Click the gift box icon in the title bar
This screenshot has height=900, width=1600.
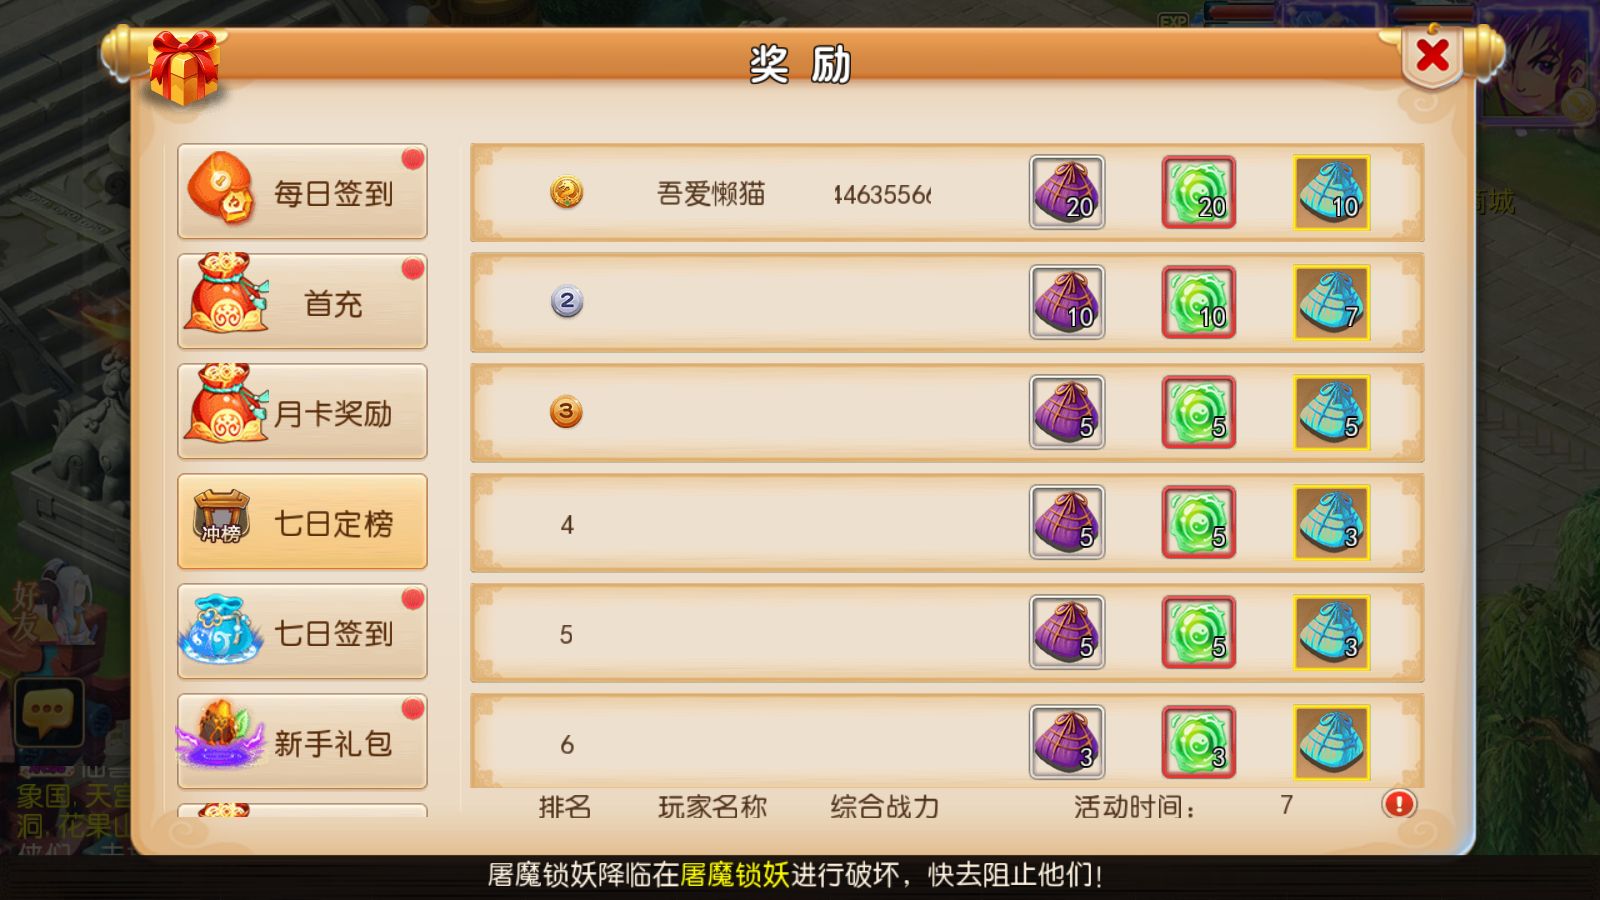184,67
